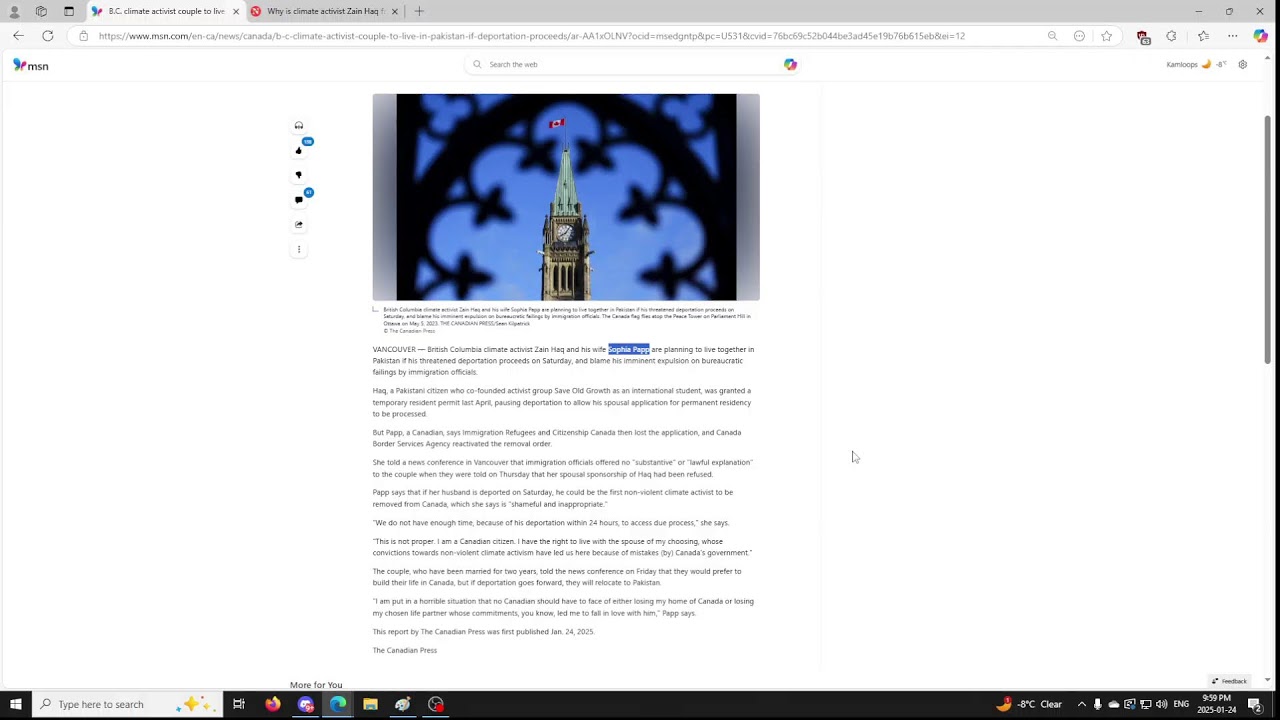Add page to favorites star
Screen dimensions: 1280x720
(1106, 36)
